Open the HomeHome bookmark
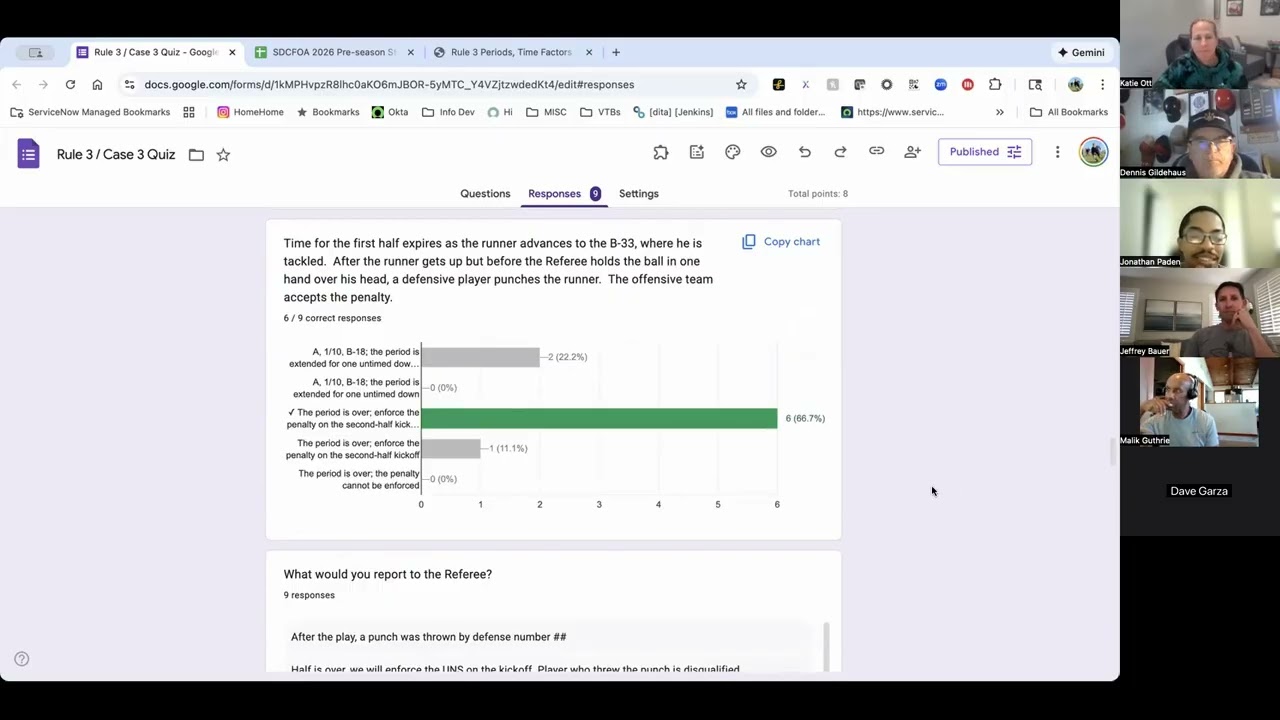The image size is (1280, 720). [x=250, y=112]
